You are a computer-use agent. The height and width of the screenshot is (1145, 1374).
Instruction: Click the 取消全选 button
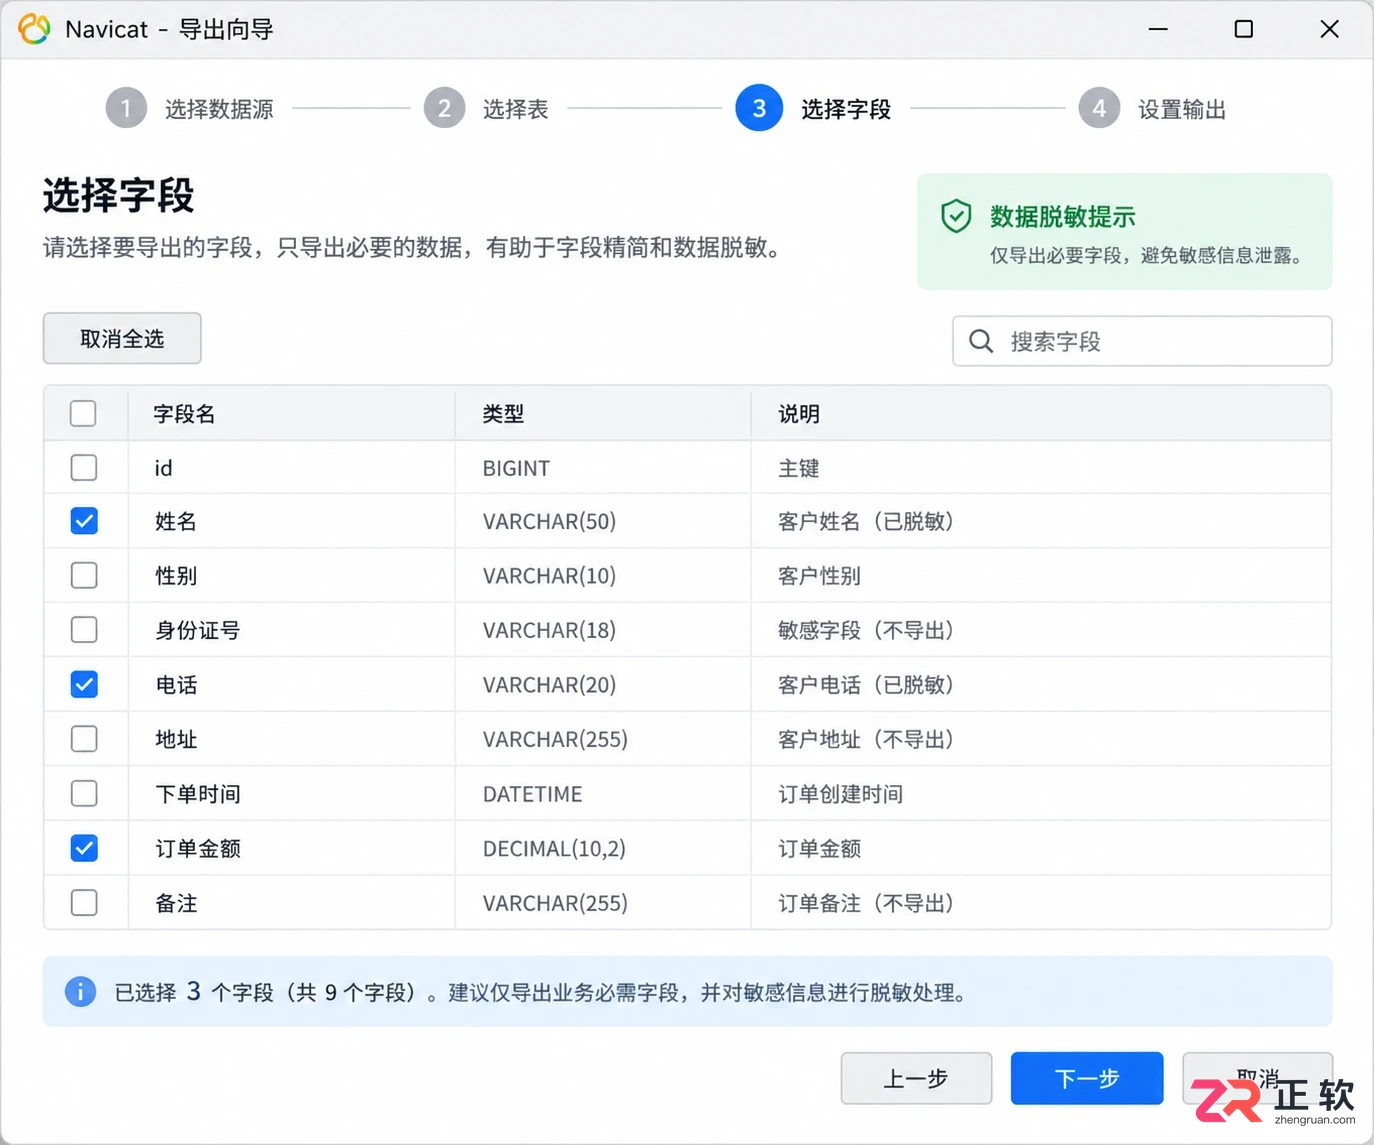[122, 339]
